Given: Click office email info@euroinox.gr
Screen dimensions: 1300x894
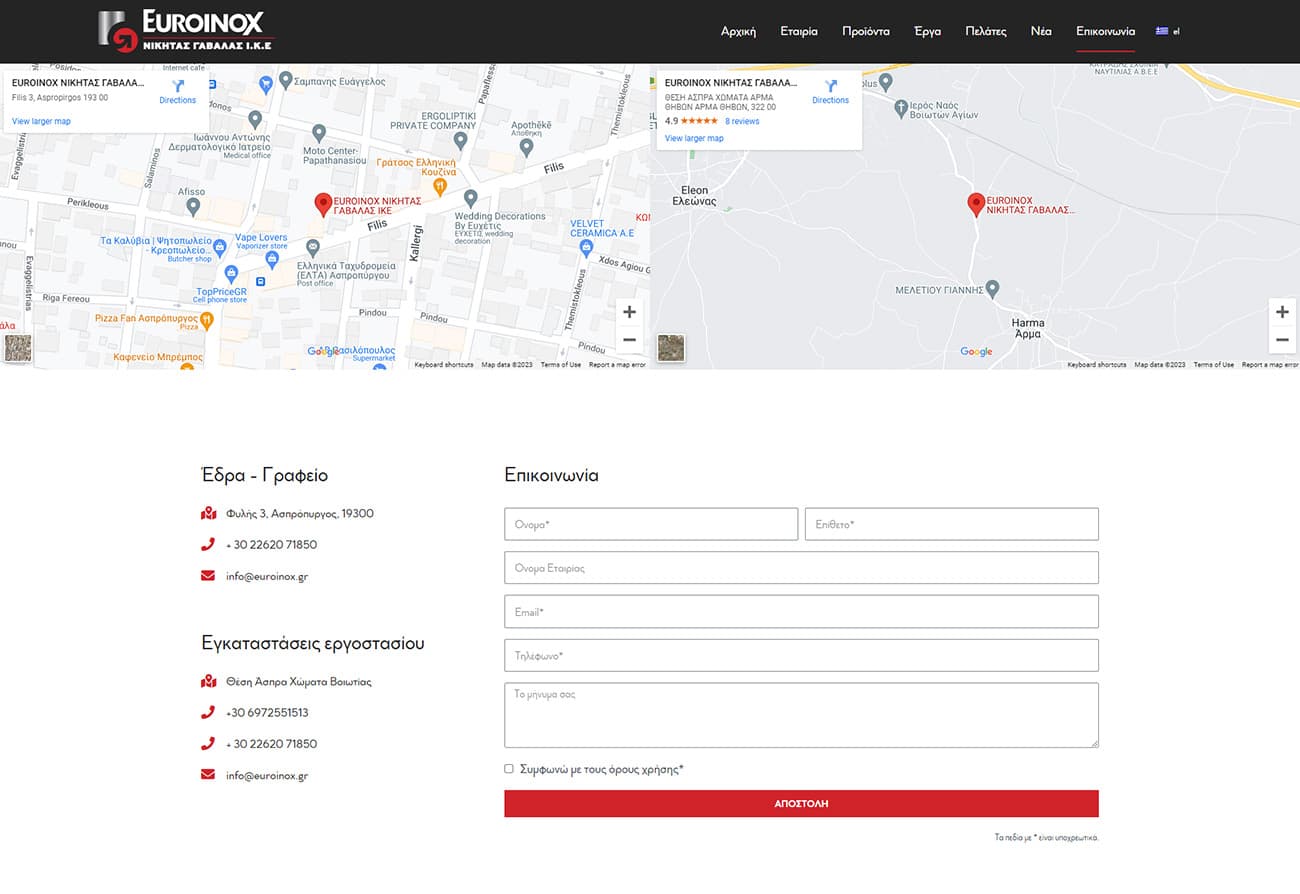Looking at the screenshot, I should pos(267,576).
